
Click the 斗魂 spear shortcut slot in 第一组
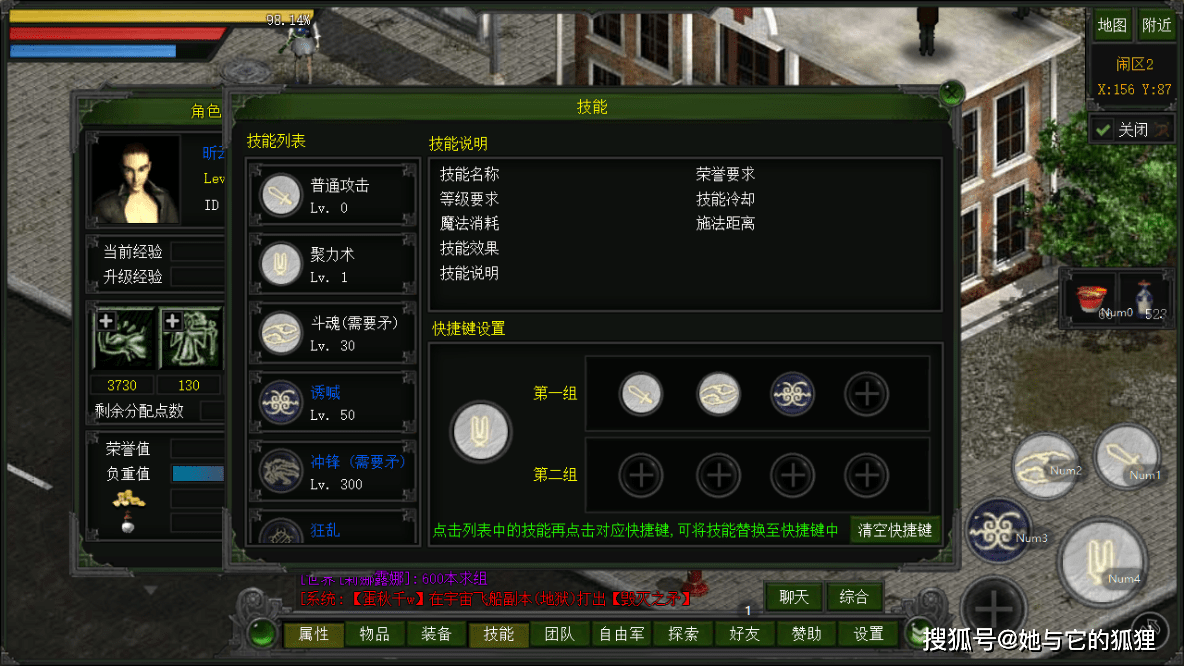tap(718, 394)
